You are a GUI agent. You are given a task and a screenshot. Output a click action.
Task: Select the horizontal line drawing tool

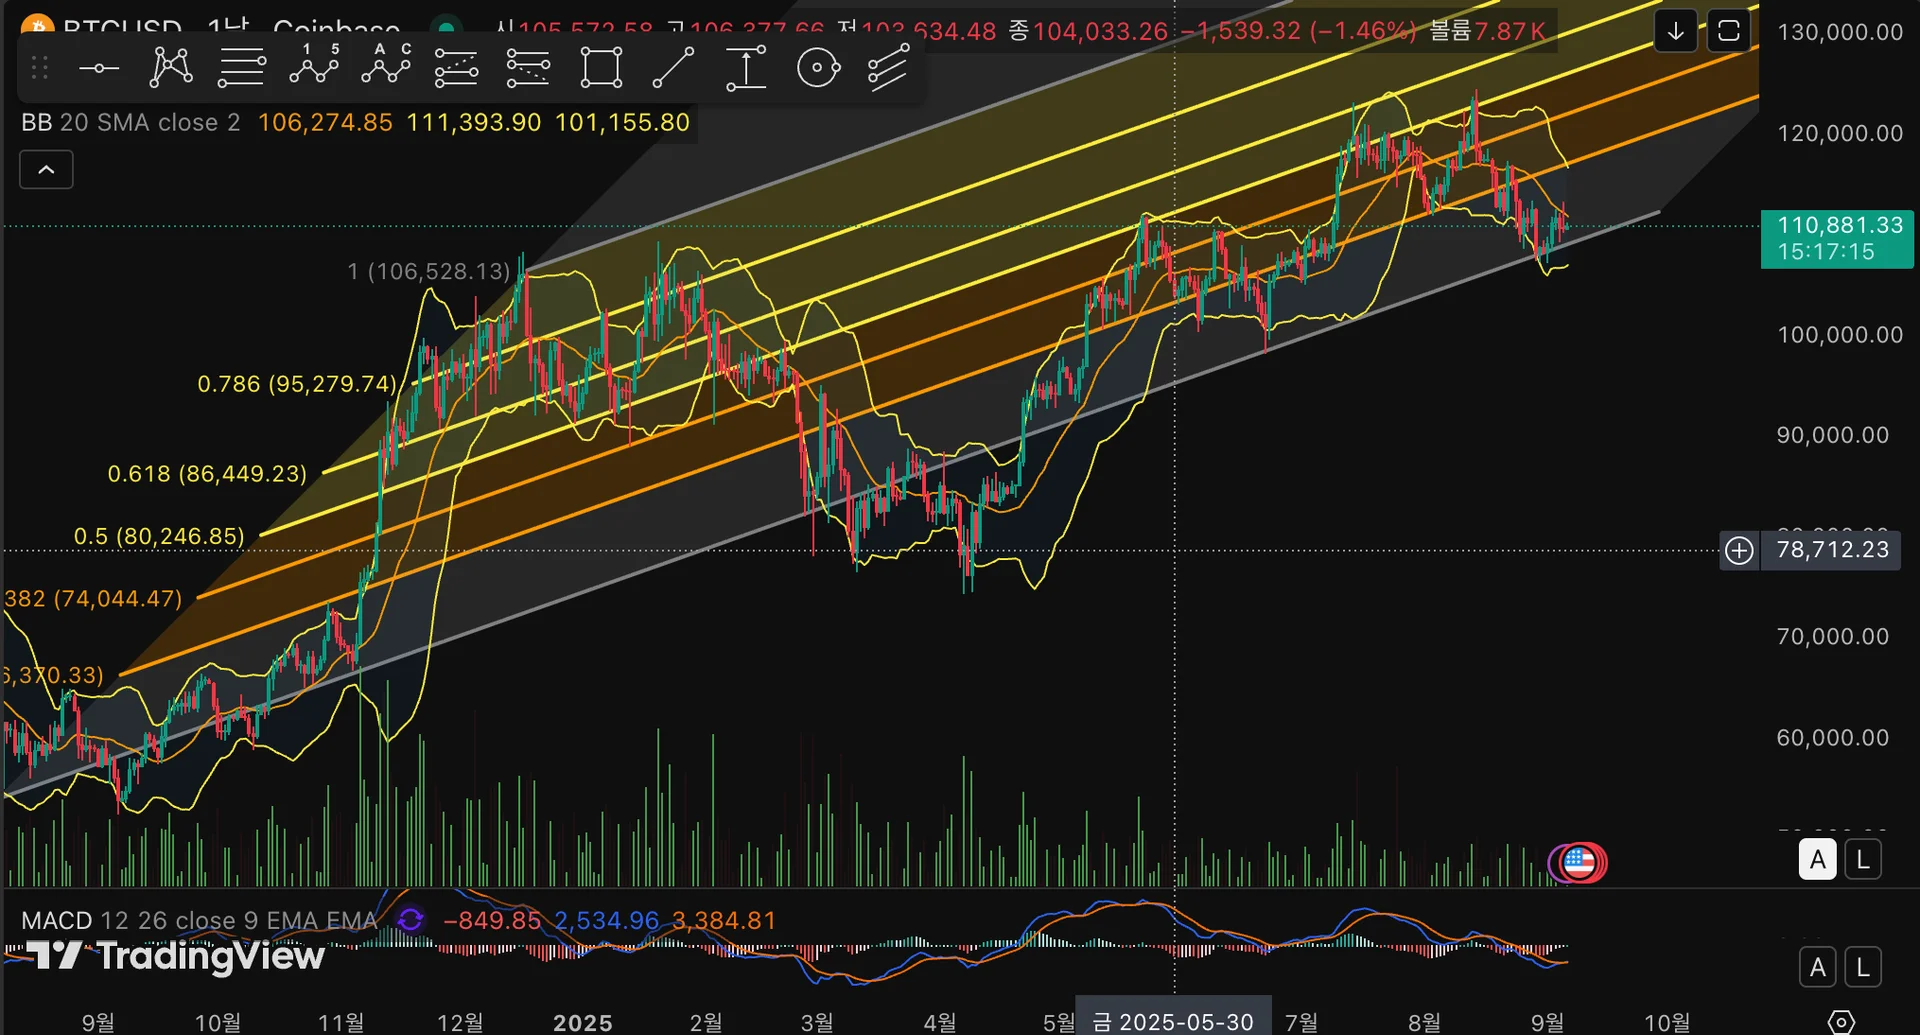(99, 68)
